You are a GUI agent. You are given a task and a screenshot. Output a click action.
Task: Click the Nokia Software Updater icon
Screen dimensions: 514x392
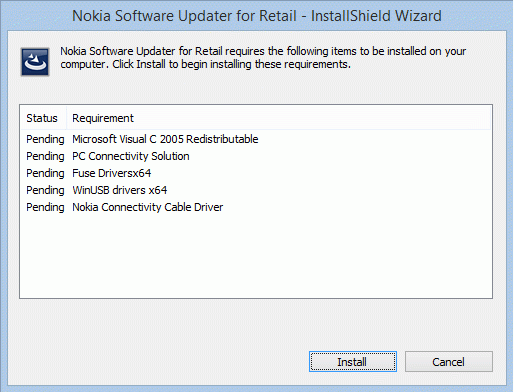click(x=35, y=62)
